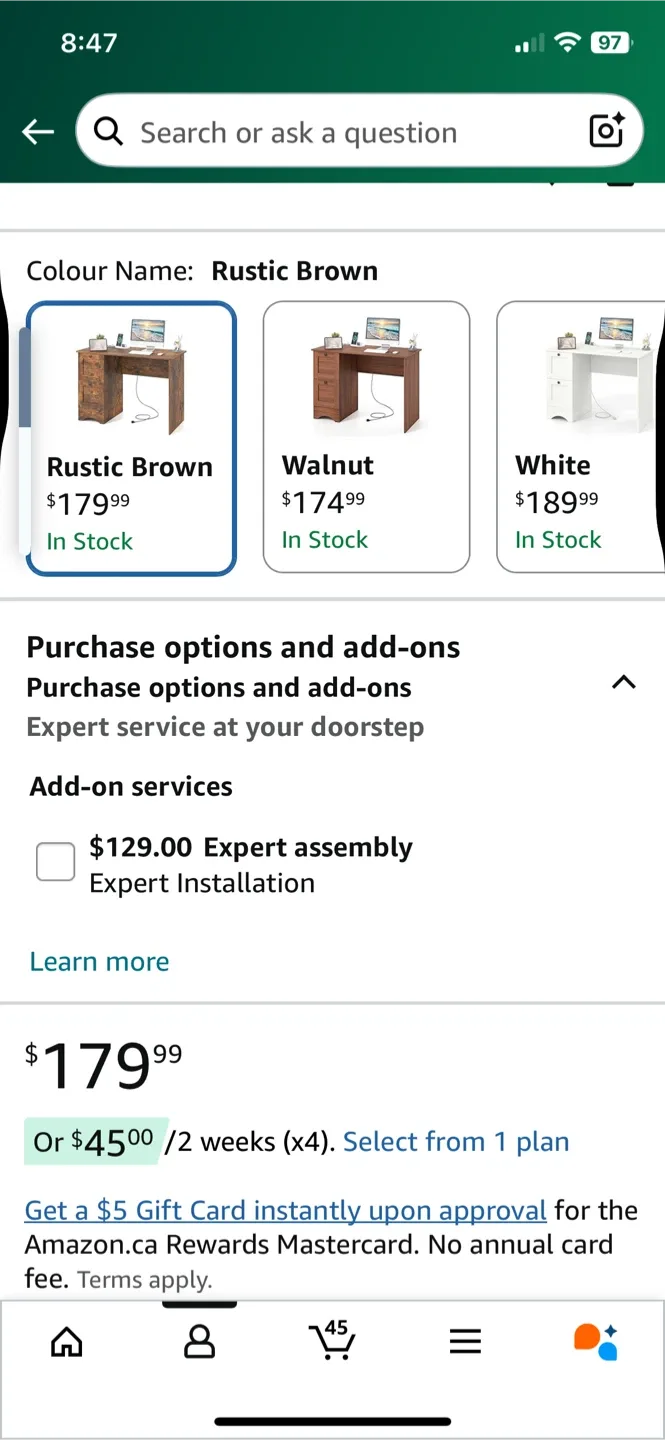Enable the $129.00 Expert assembly service
Screen dimensions: 665x1440
click(55, 861)
